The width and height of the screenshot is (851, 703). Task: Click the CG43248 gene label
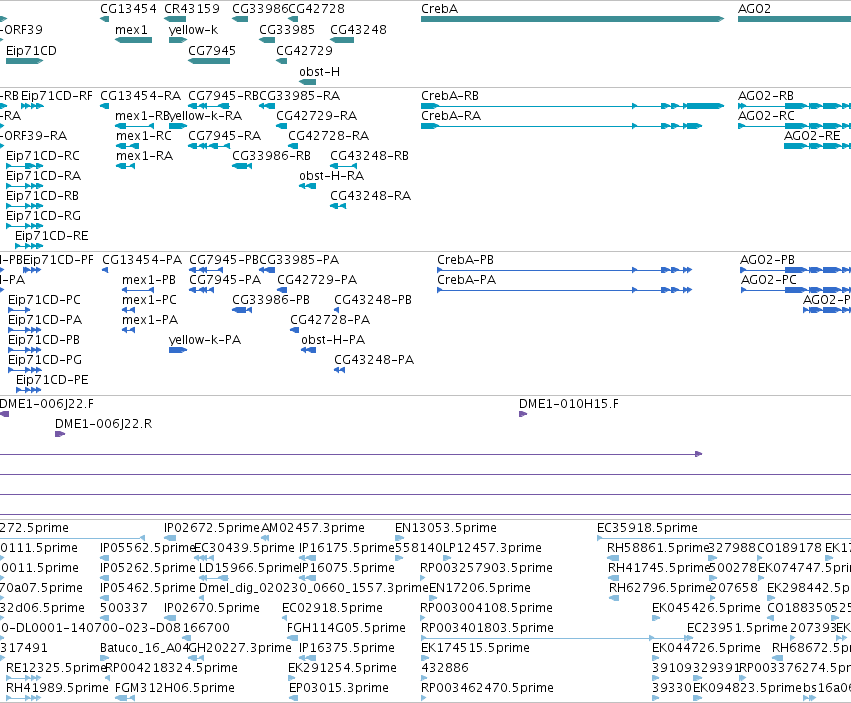[358, 30]
